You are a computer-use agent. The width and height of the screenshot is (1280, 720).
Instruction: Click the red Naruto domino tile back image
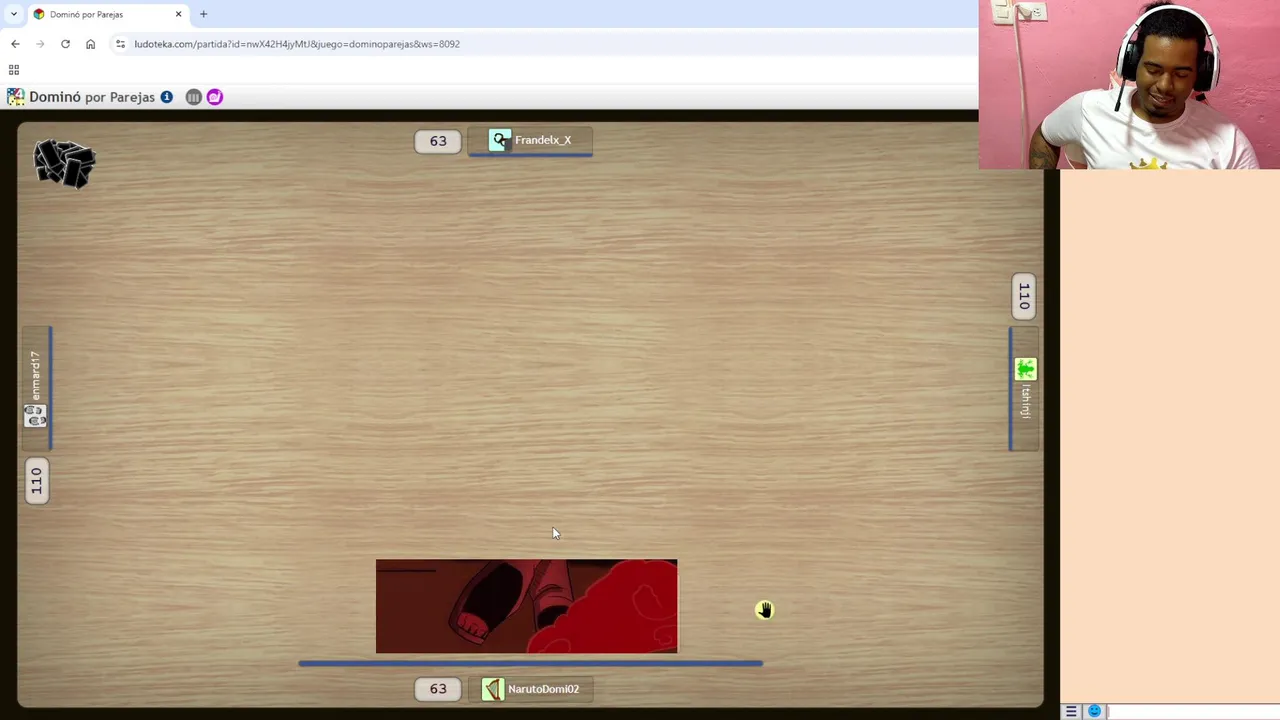coord(526,606)
